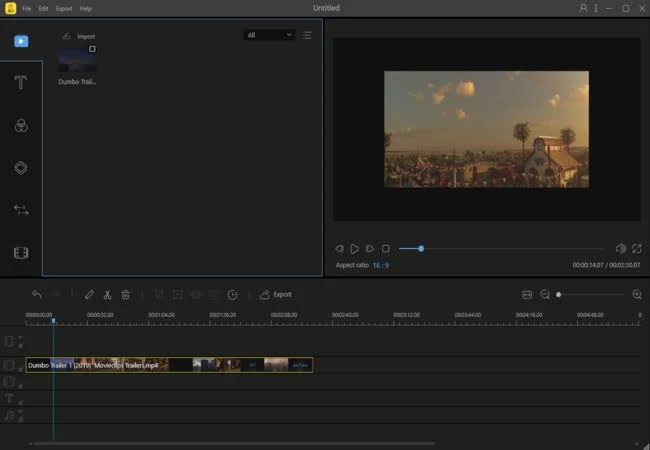650x450 pixels.
Task: Open the Text panel icon in sidebar
Action: 21,82
